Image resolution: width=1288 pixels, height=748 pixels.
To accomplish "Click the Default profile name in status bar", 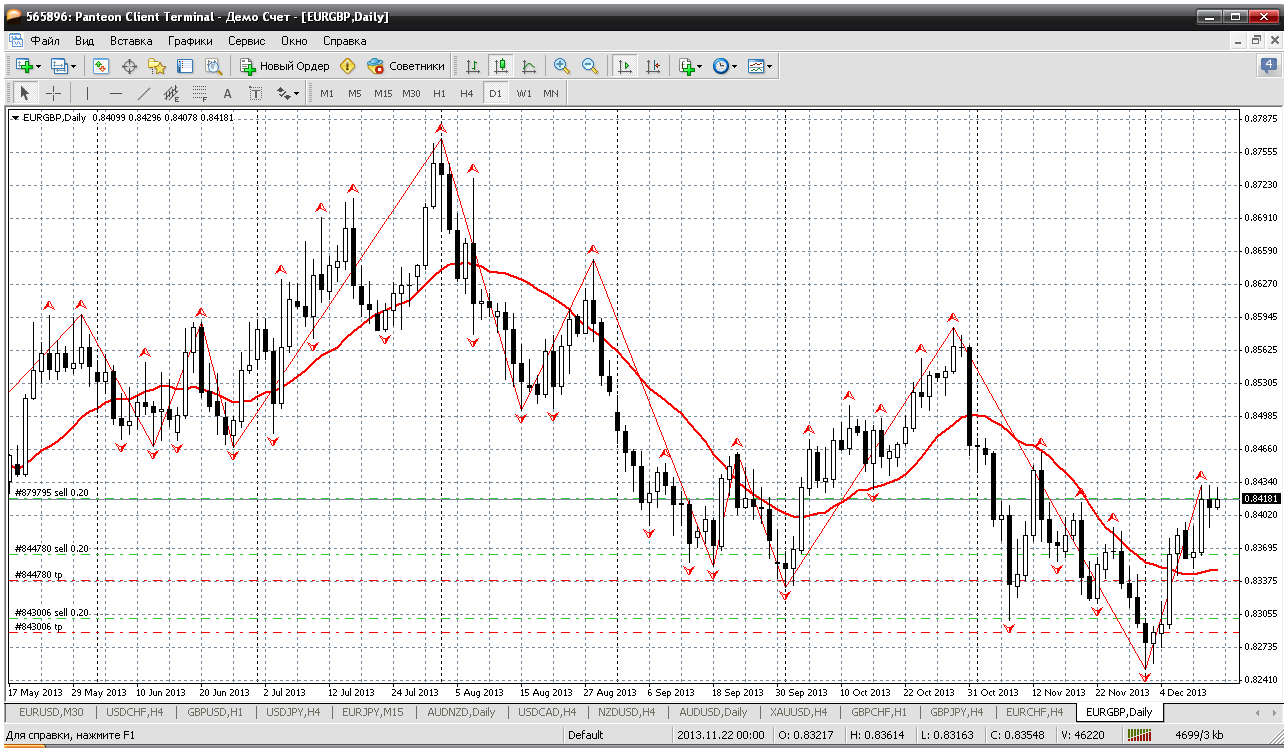I will (585, 735).
